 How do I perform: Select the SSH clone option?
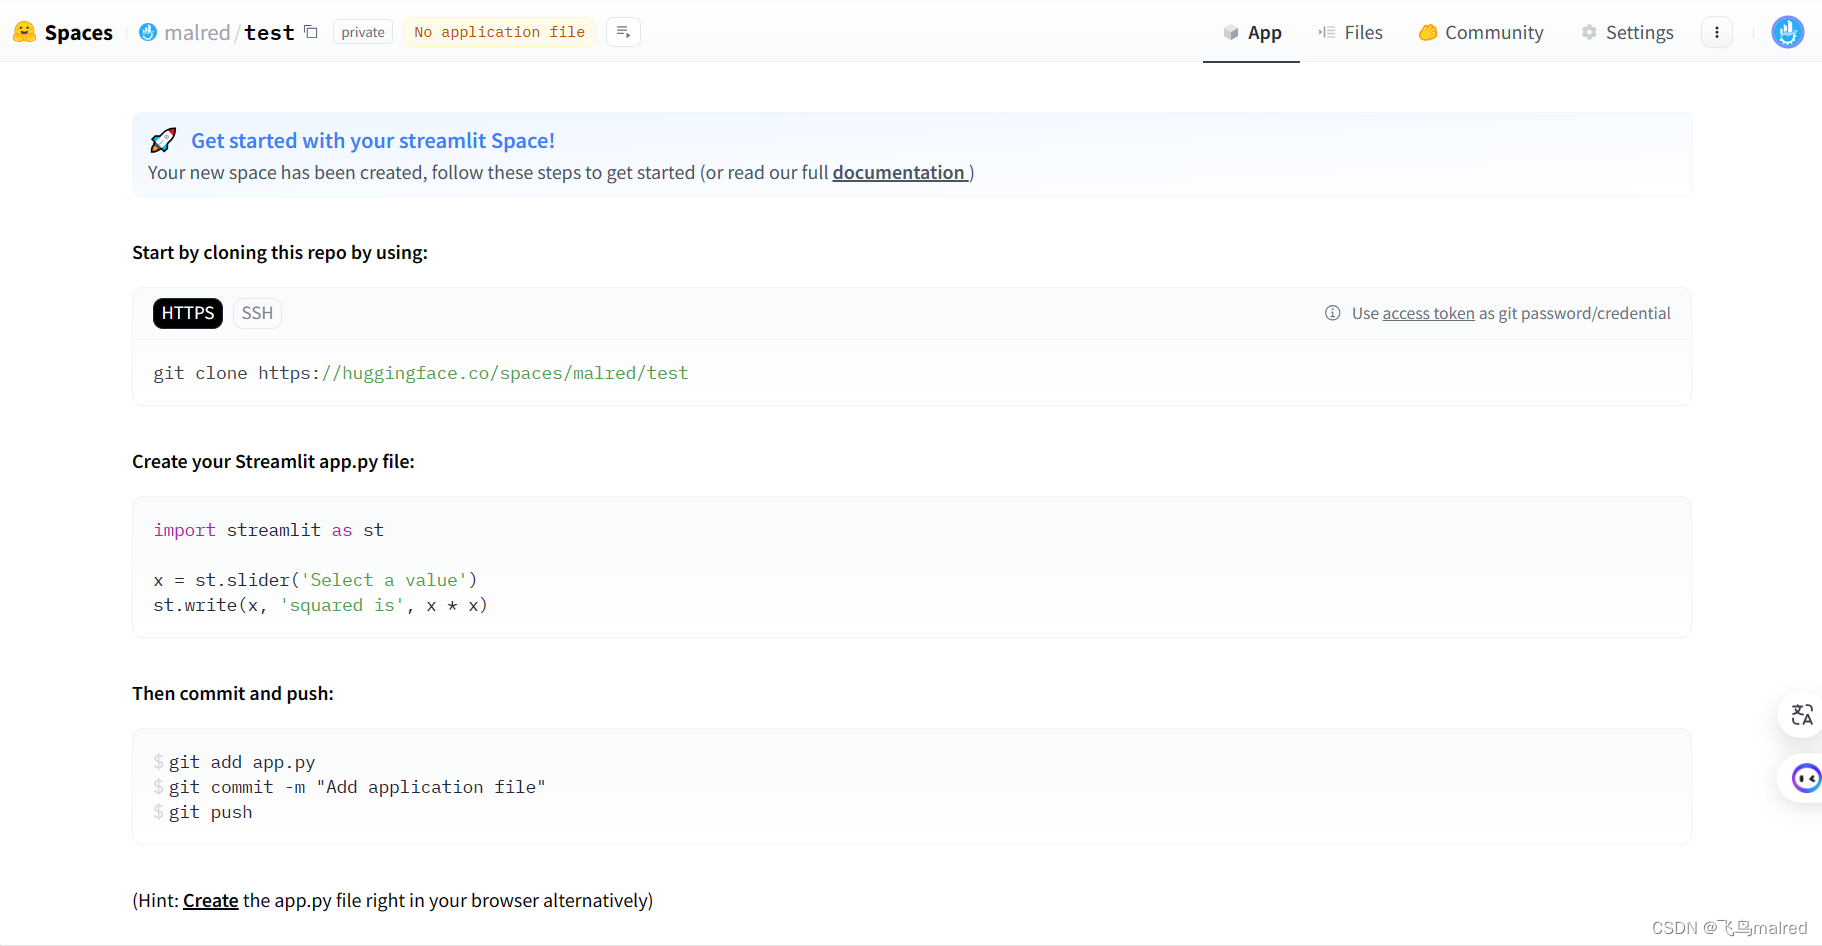click(x=257, y=313)
